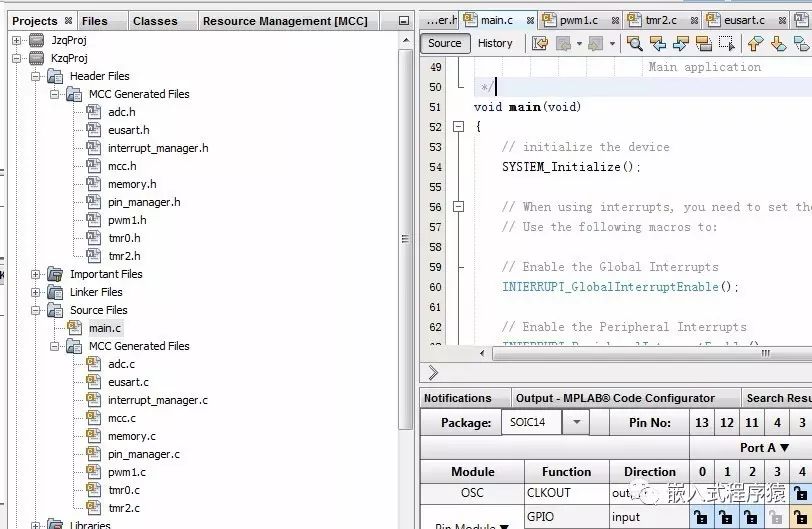Screen dimensions: 812x529
Task: Click the Find Selection magnifier icon
Action: click(x=634, y=43)
